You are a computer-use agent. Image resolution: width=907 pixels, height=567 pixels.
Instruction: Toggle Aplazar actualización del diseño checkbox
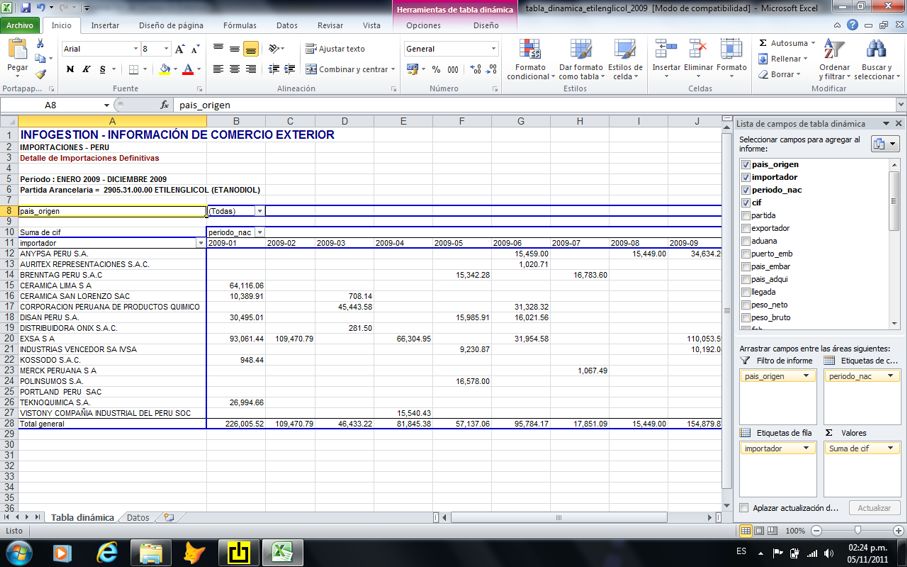point(745,508)
